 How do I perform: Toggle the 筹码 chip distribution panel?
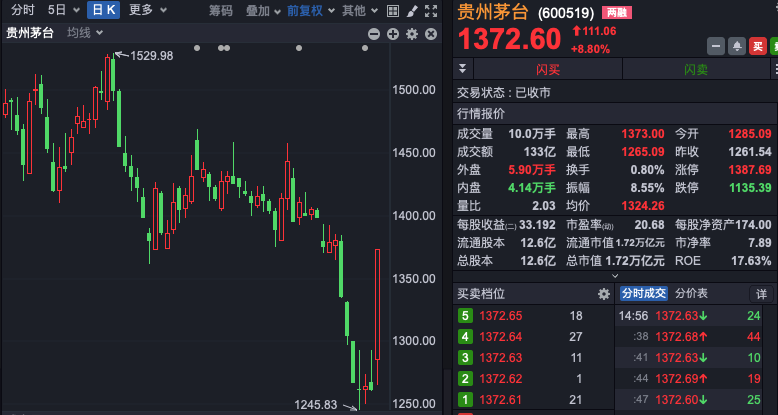221,10
